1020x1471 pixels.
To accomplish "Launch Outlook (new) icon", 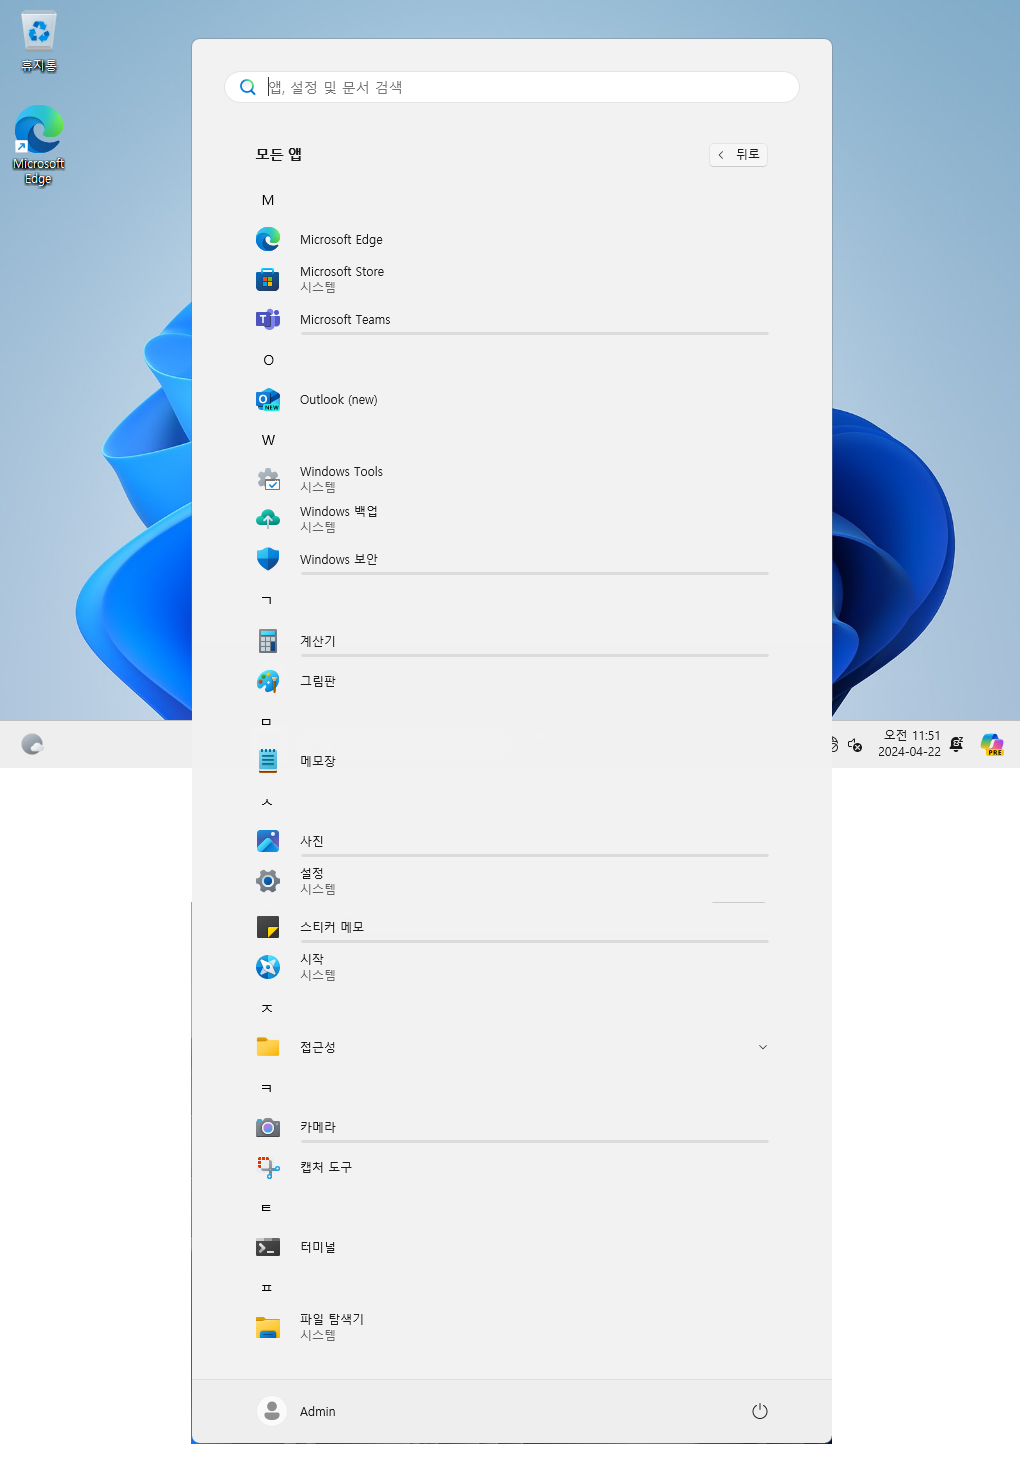I will (x=268, y=399).
